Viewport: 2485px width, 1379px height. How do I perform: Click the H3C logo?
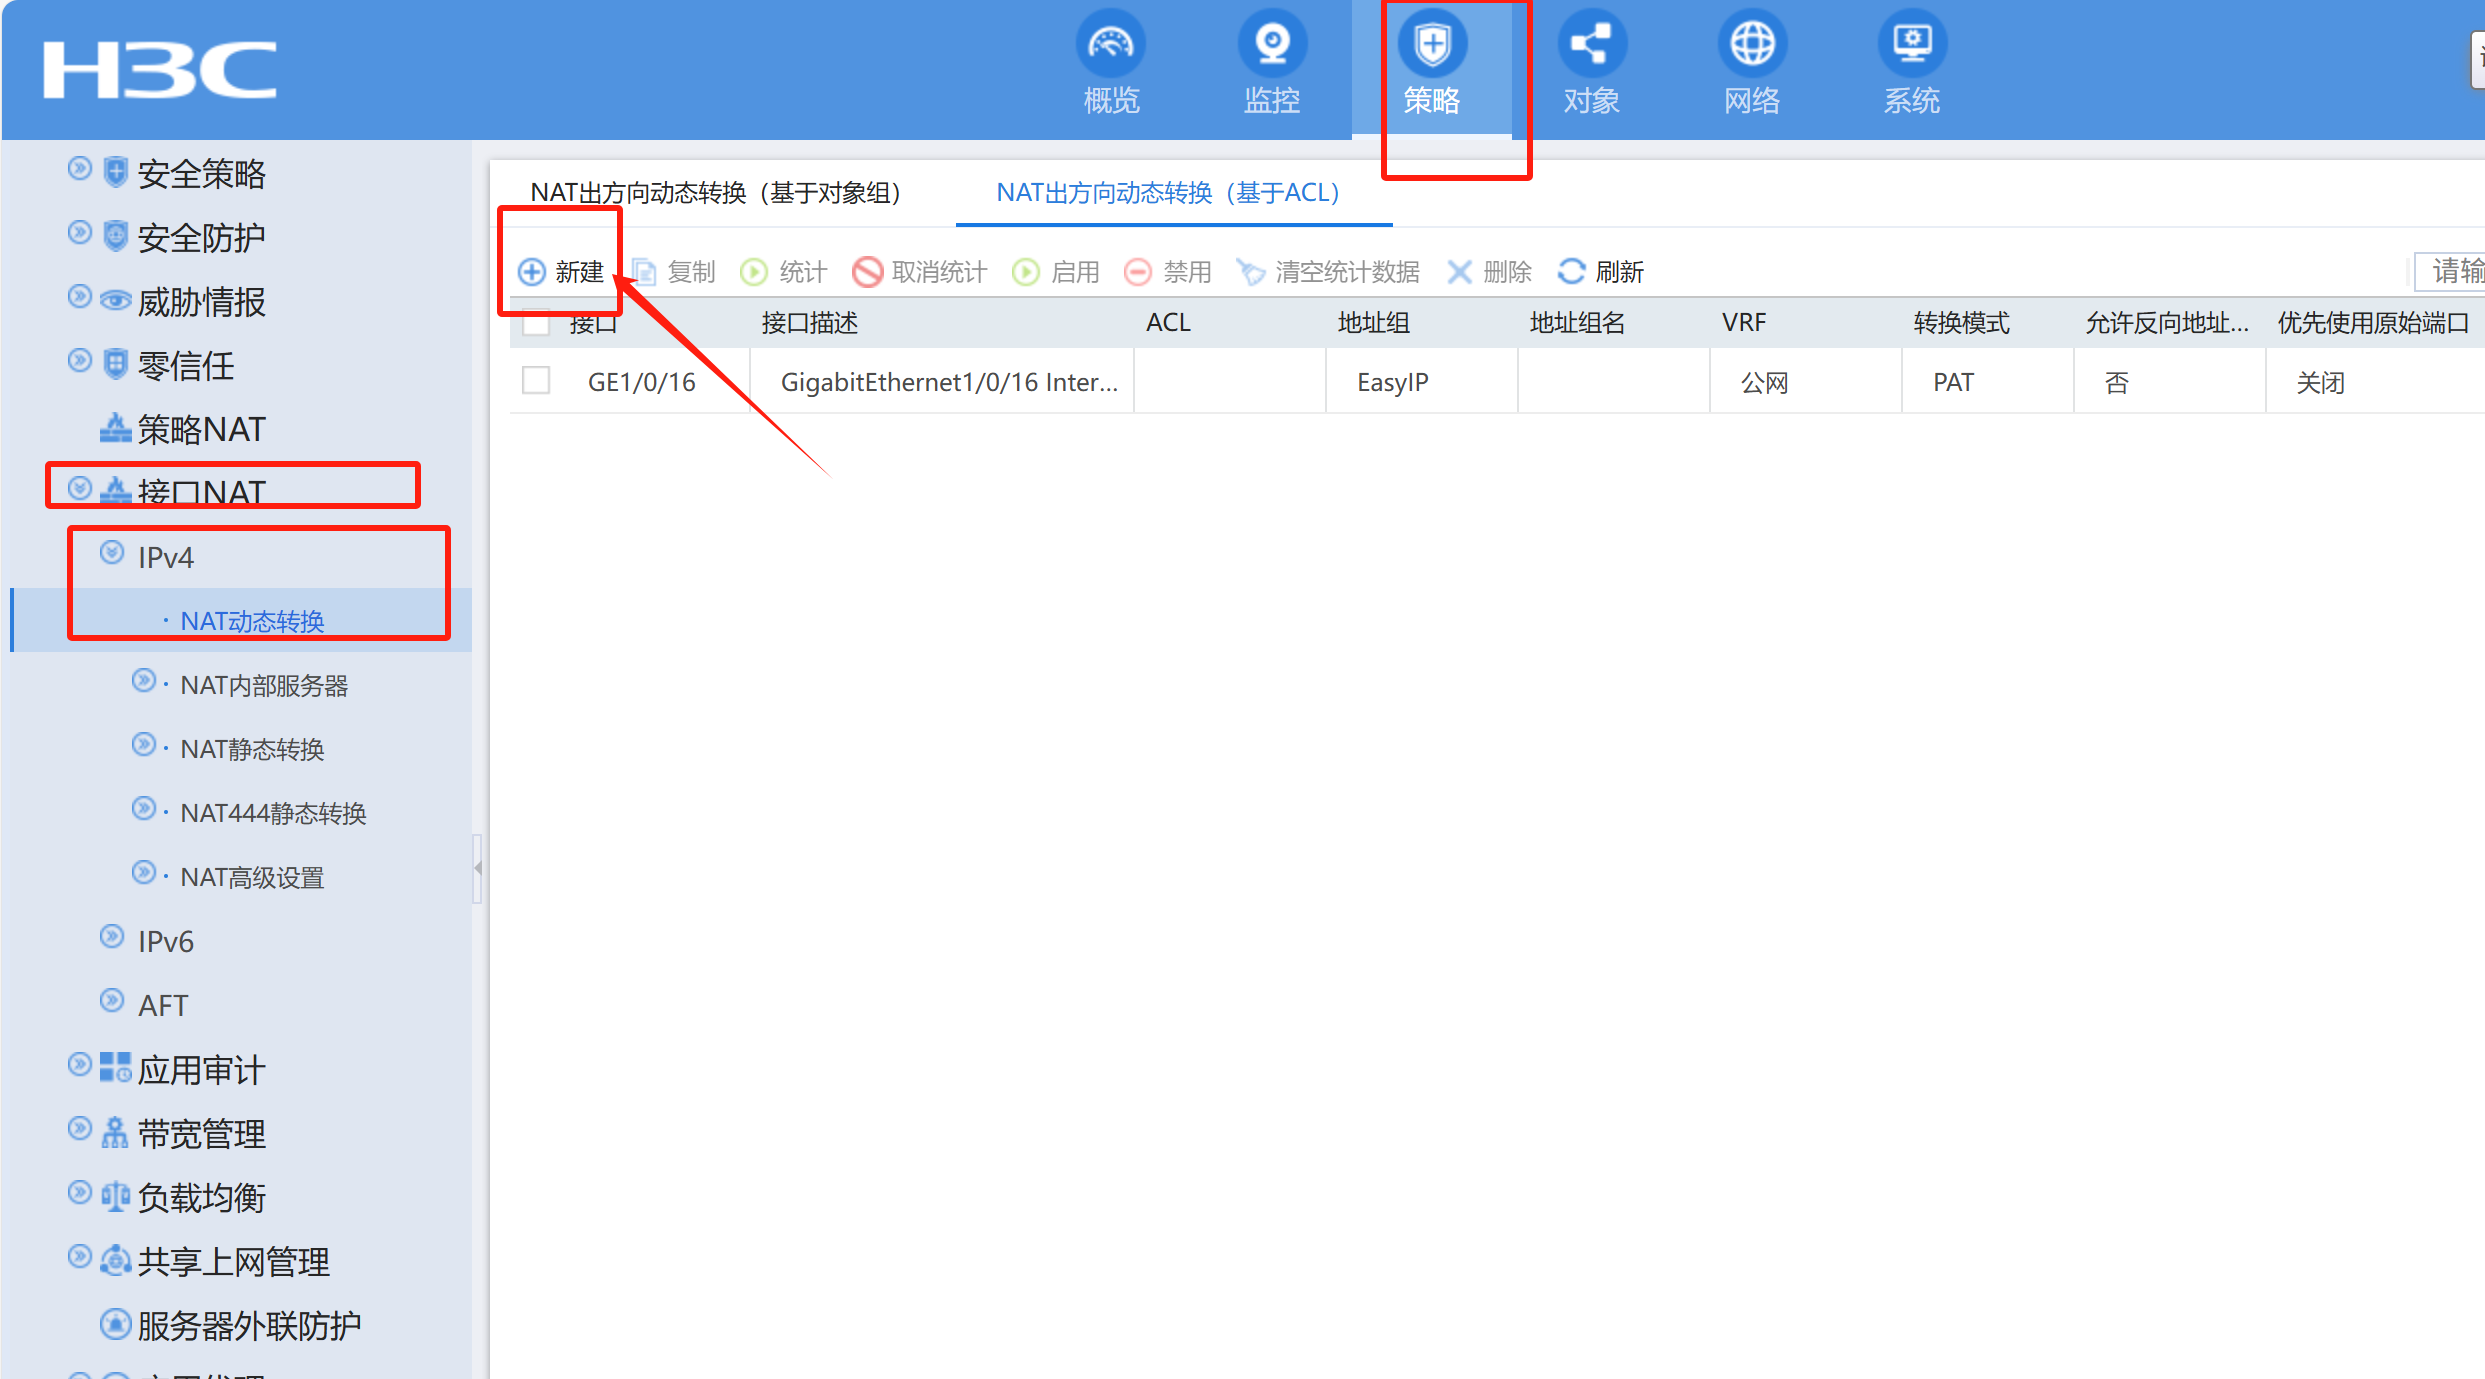coord(160,70)
